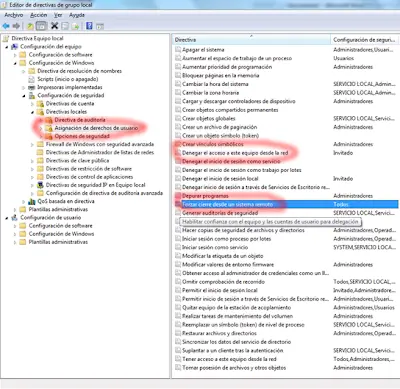
Task: Open the Ver menu
Action: pyautogui.click(x=58, y=15)
